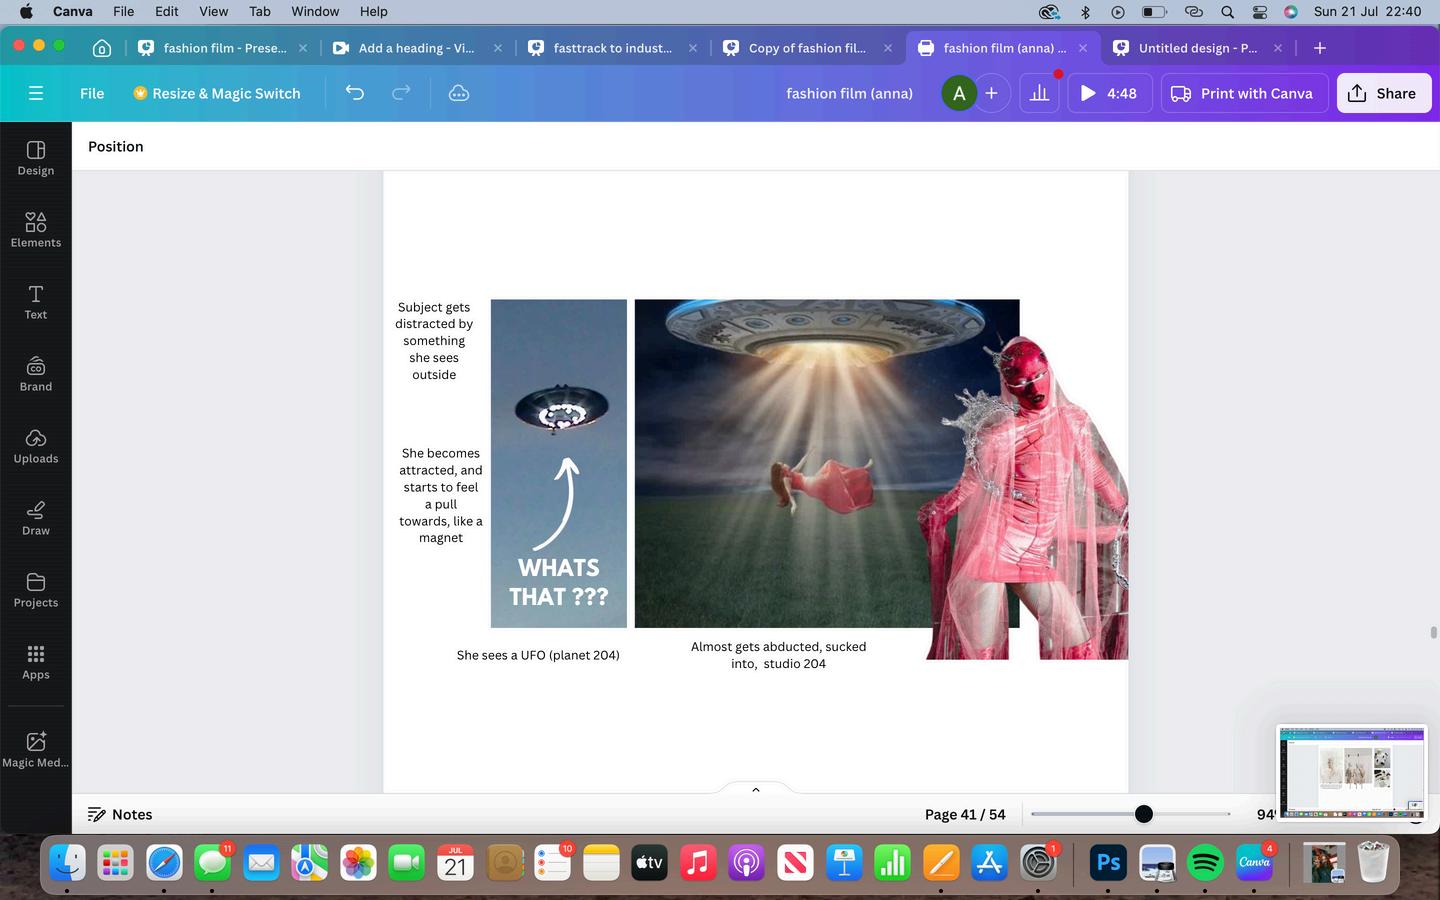Viewport: 1440px width, 900px height.
Task: Toggle the main hamburger menu
Action: coord(36,93)
